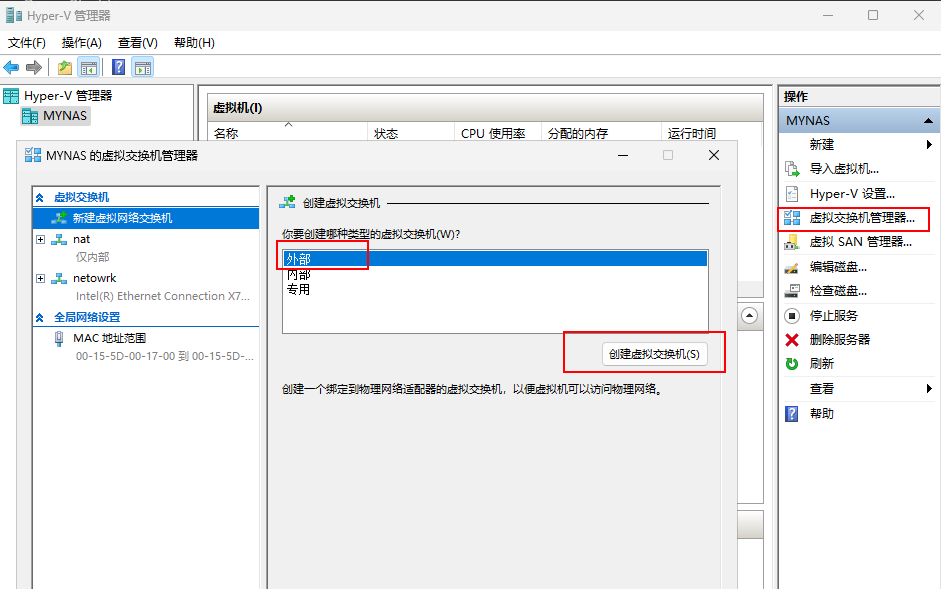Screen dimensions: 941x589
Task: Click 仅内部 text under nat
Action: coord(92,257)
